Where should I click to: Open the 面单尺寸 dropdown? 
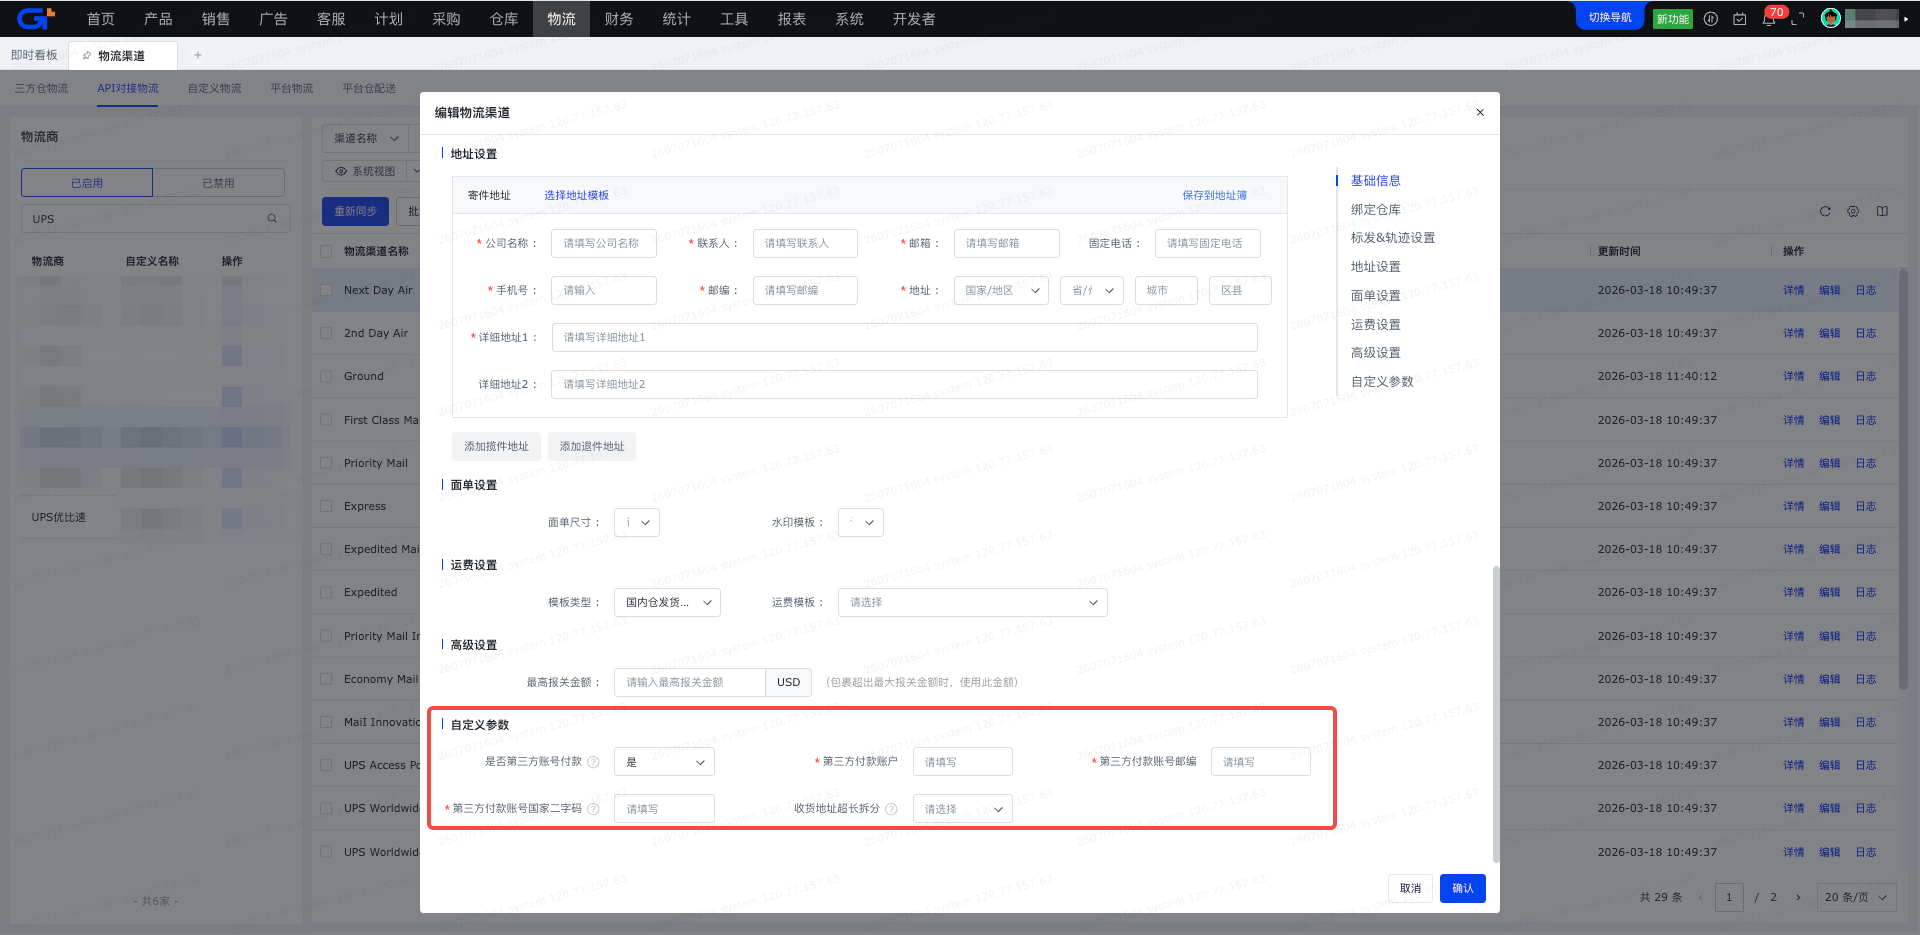click(x=637, y=522)
